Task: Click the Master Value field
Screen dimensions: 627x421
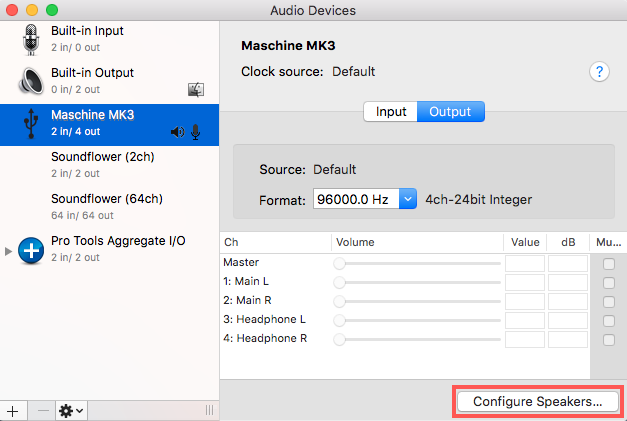Action: point(525,263)
